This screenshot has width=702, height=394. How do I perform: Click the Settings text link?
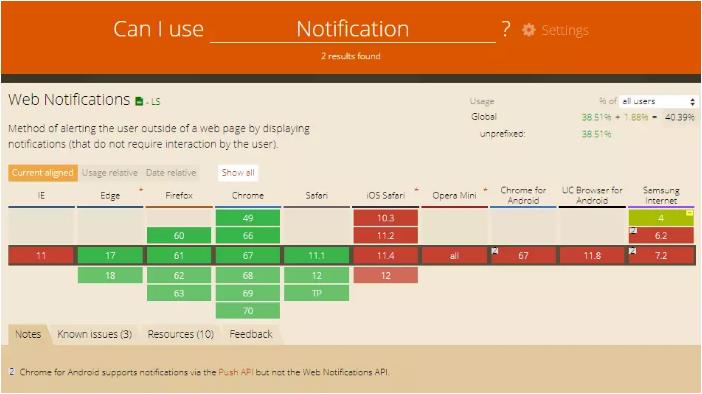[x=565, y=30]
